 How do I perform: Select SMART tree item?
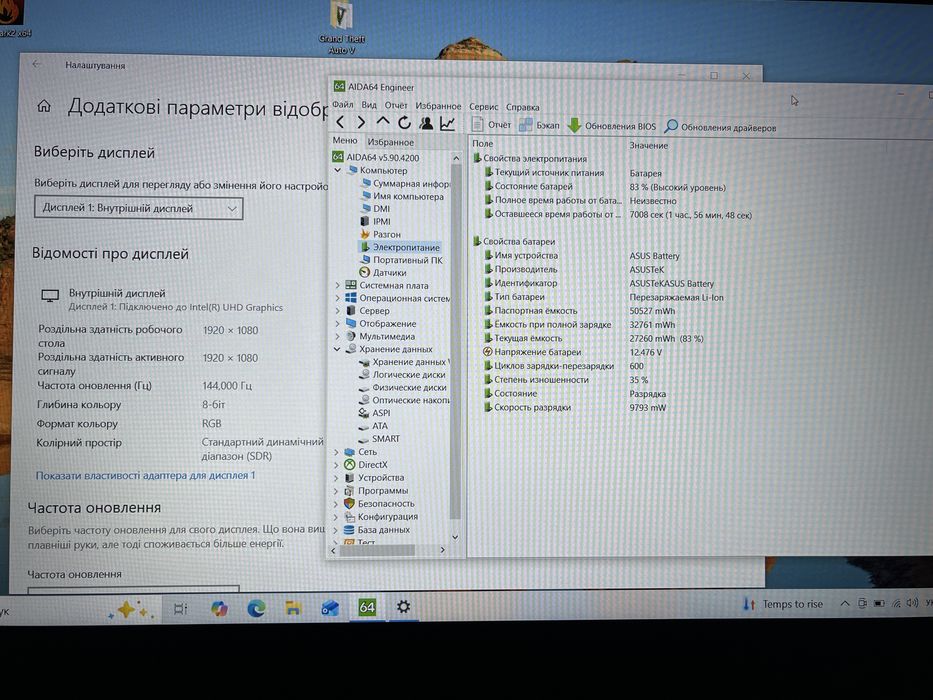point(379,439)
